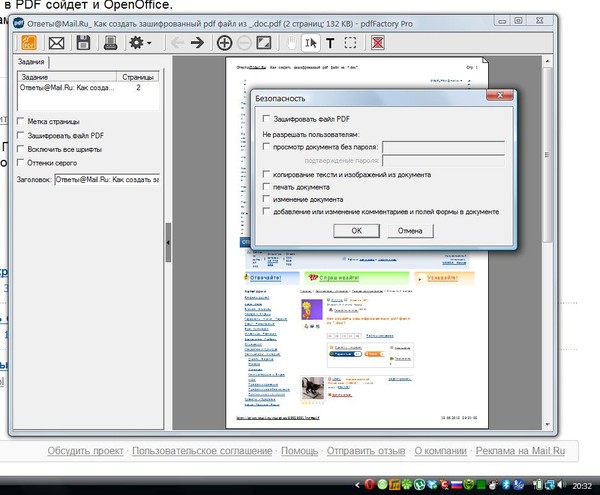Expand the gear icon's dropdown arrow
The width and height of the screenshot is (600, 495).
(149, 43)
